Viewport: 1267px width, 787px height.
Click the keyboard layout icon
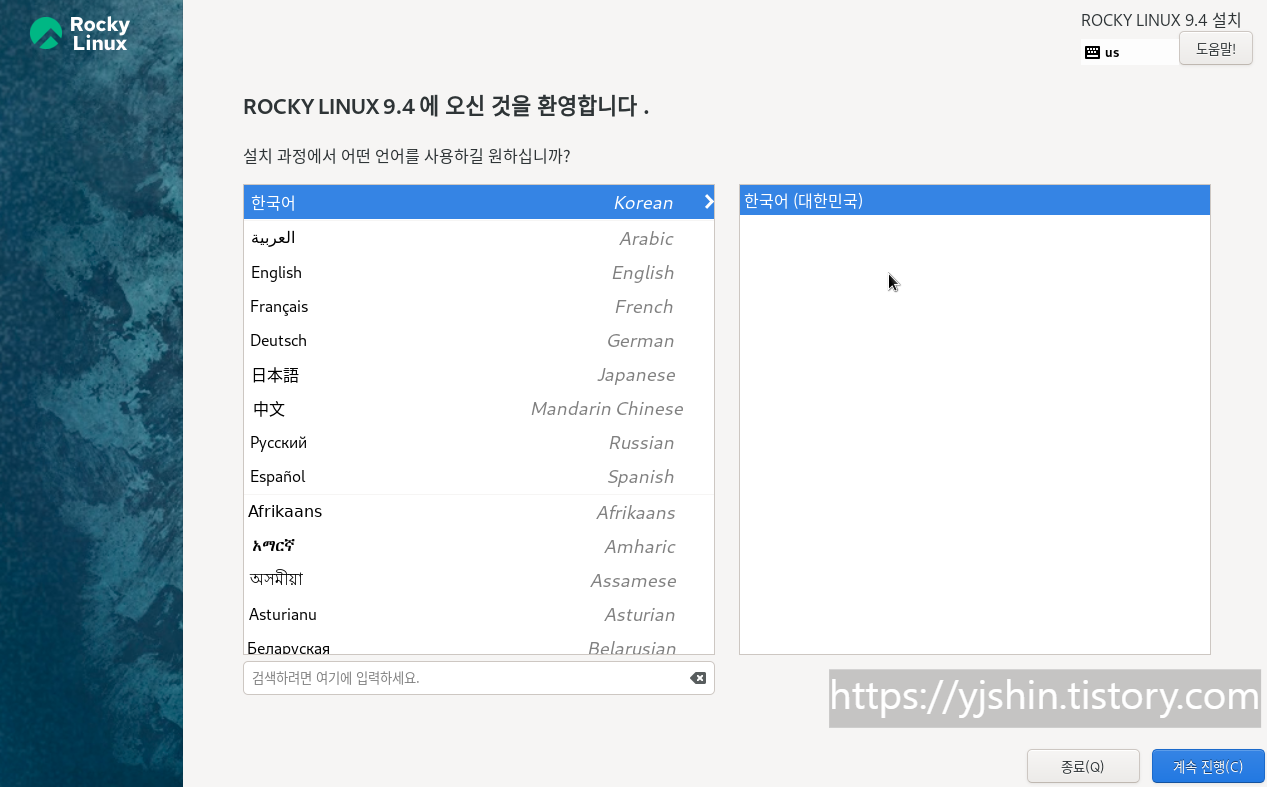(1092, 52)
